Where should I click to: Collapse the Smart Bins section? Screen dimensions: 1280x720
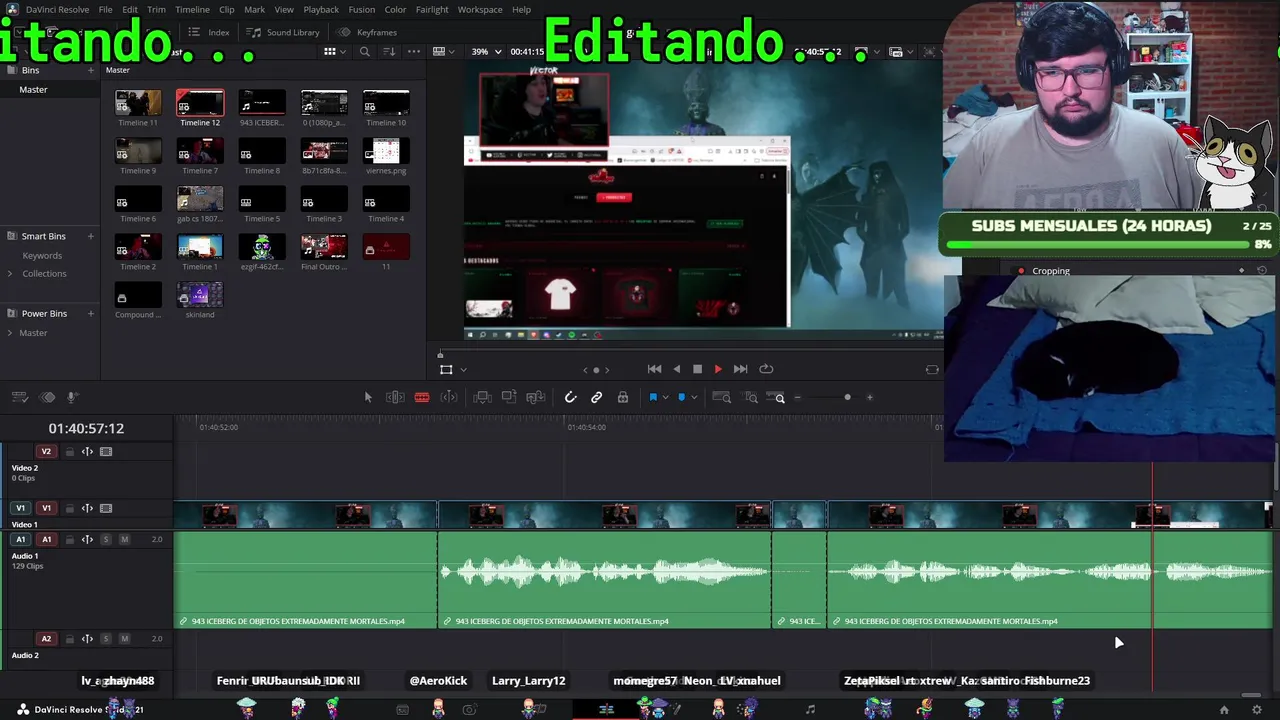[x=11, y=236]
